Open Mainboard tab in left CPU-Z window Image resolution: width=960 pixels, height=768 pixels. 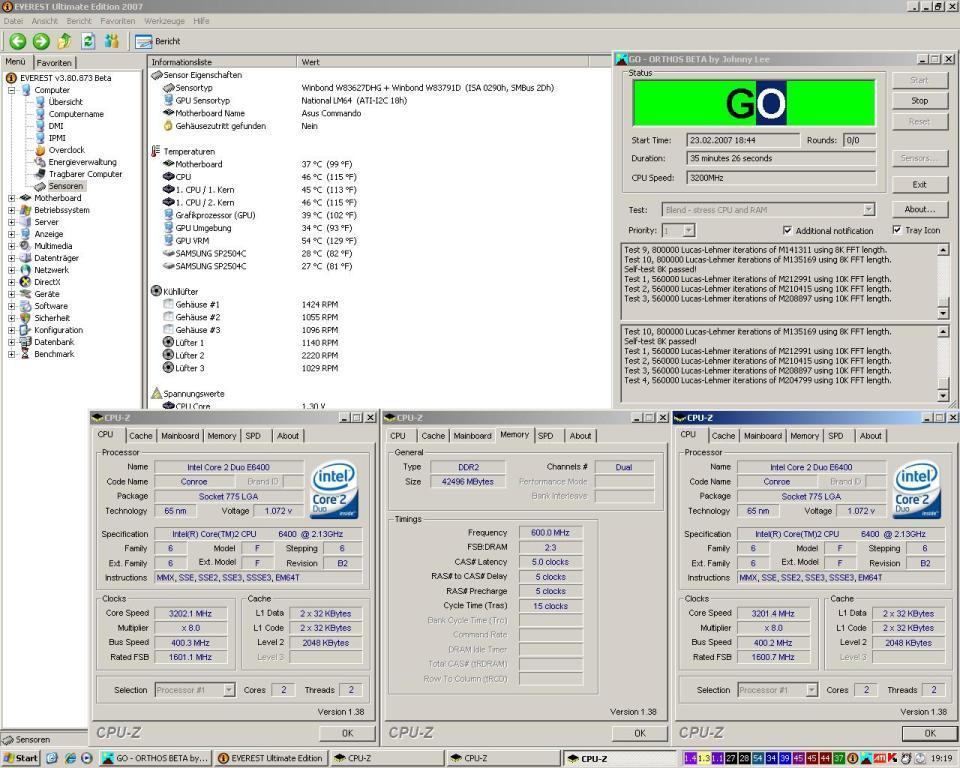180,436
